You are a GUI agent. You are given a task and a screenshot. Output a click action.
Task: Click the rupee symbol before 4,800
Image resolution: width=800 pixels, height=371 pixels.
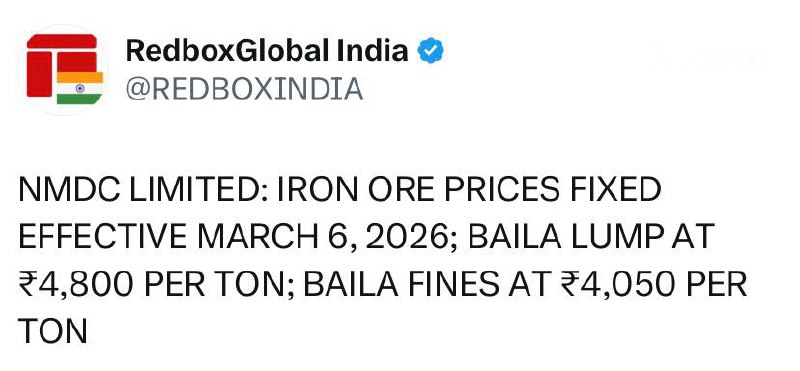26,285
